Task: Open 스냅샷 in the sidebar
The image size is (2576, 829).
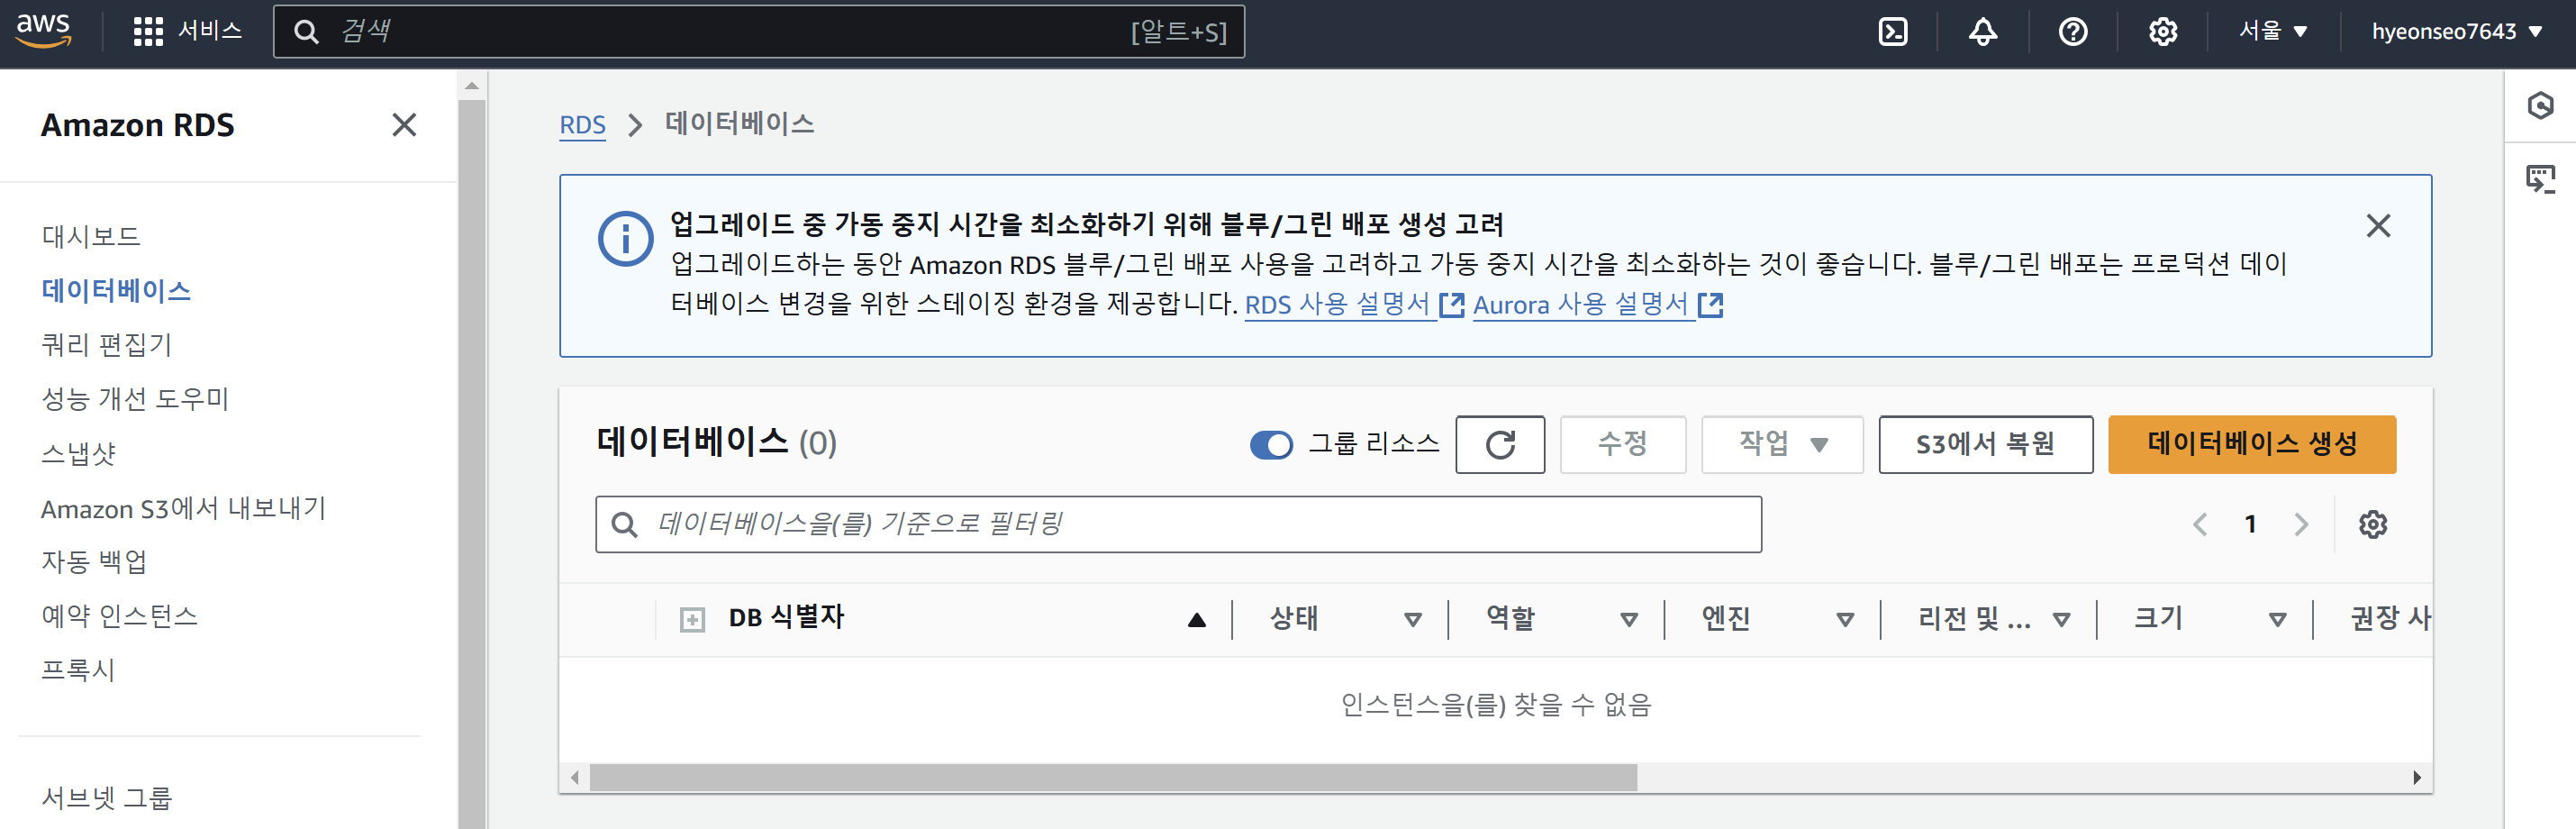Action: pos(79,453)
